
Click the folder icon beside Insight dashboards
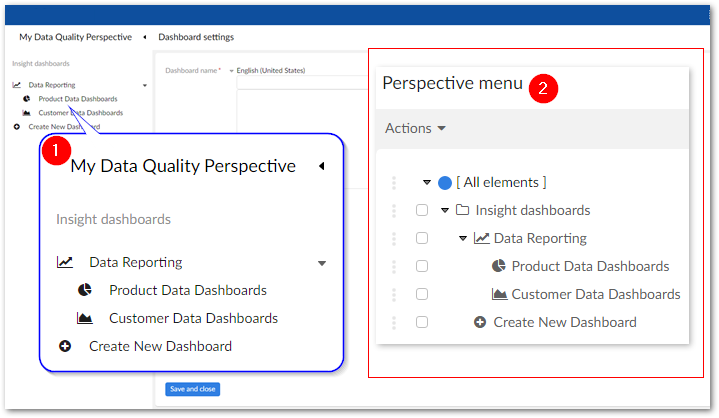click(x=462, y=210)
